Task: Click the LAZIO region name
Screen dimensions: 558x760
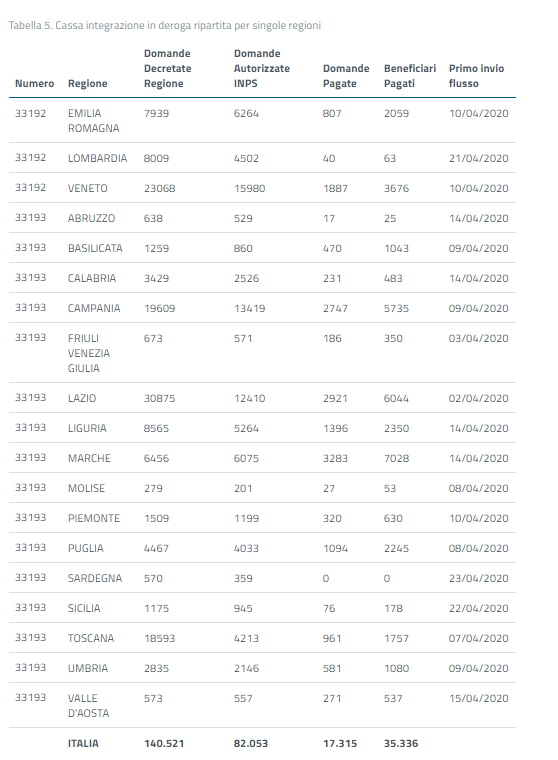Action: pyautogui.click(x=82, y=398)
